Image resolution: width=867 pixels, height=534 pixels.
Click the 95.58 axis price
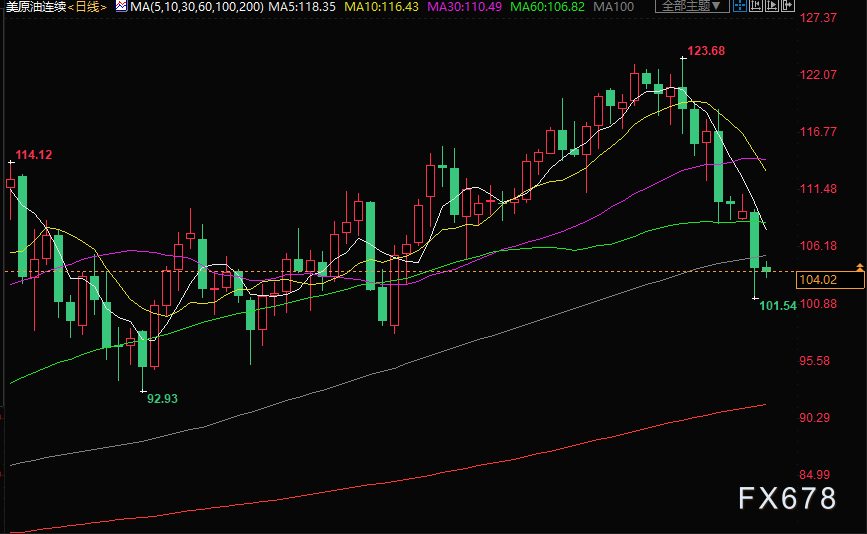pos(814,360)
